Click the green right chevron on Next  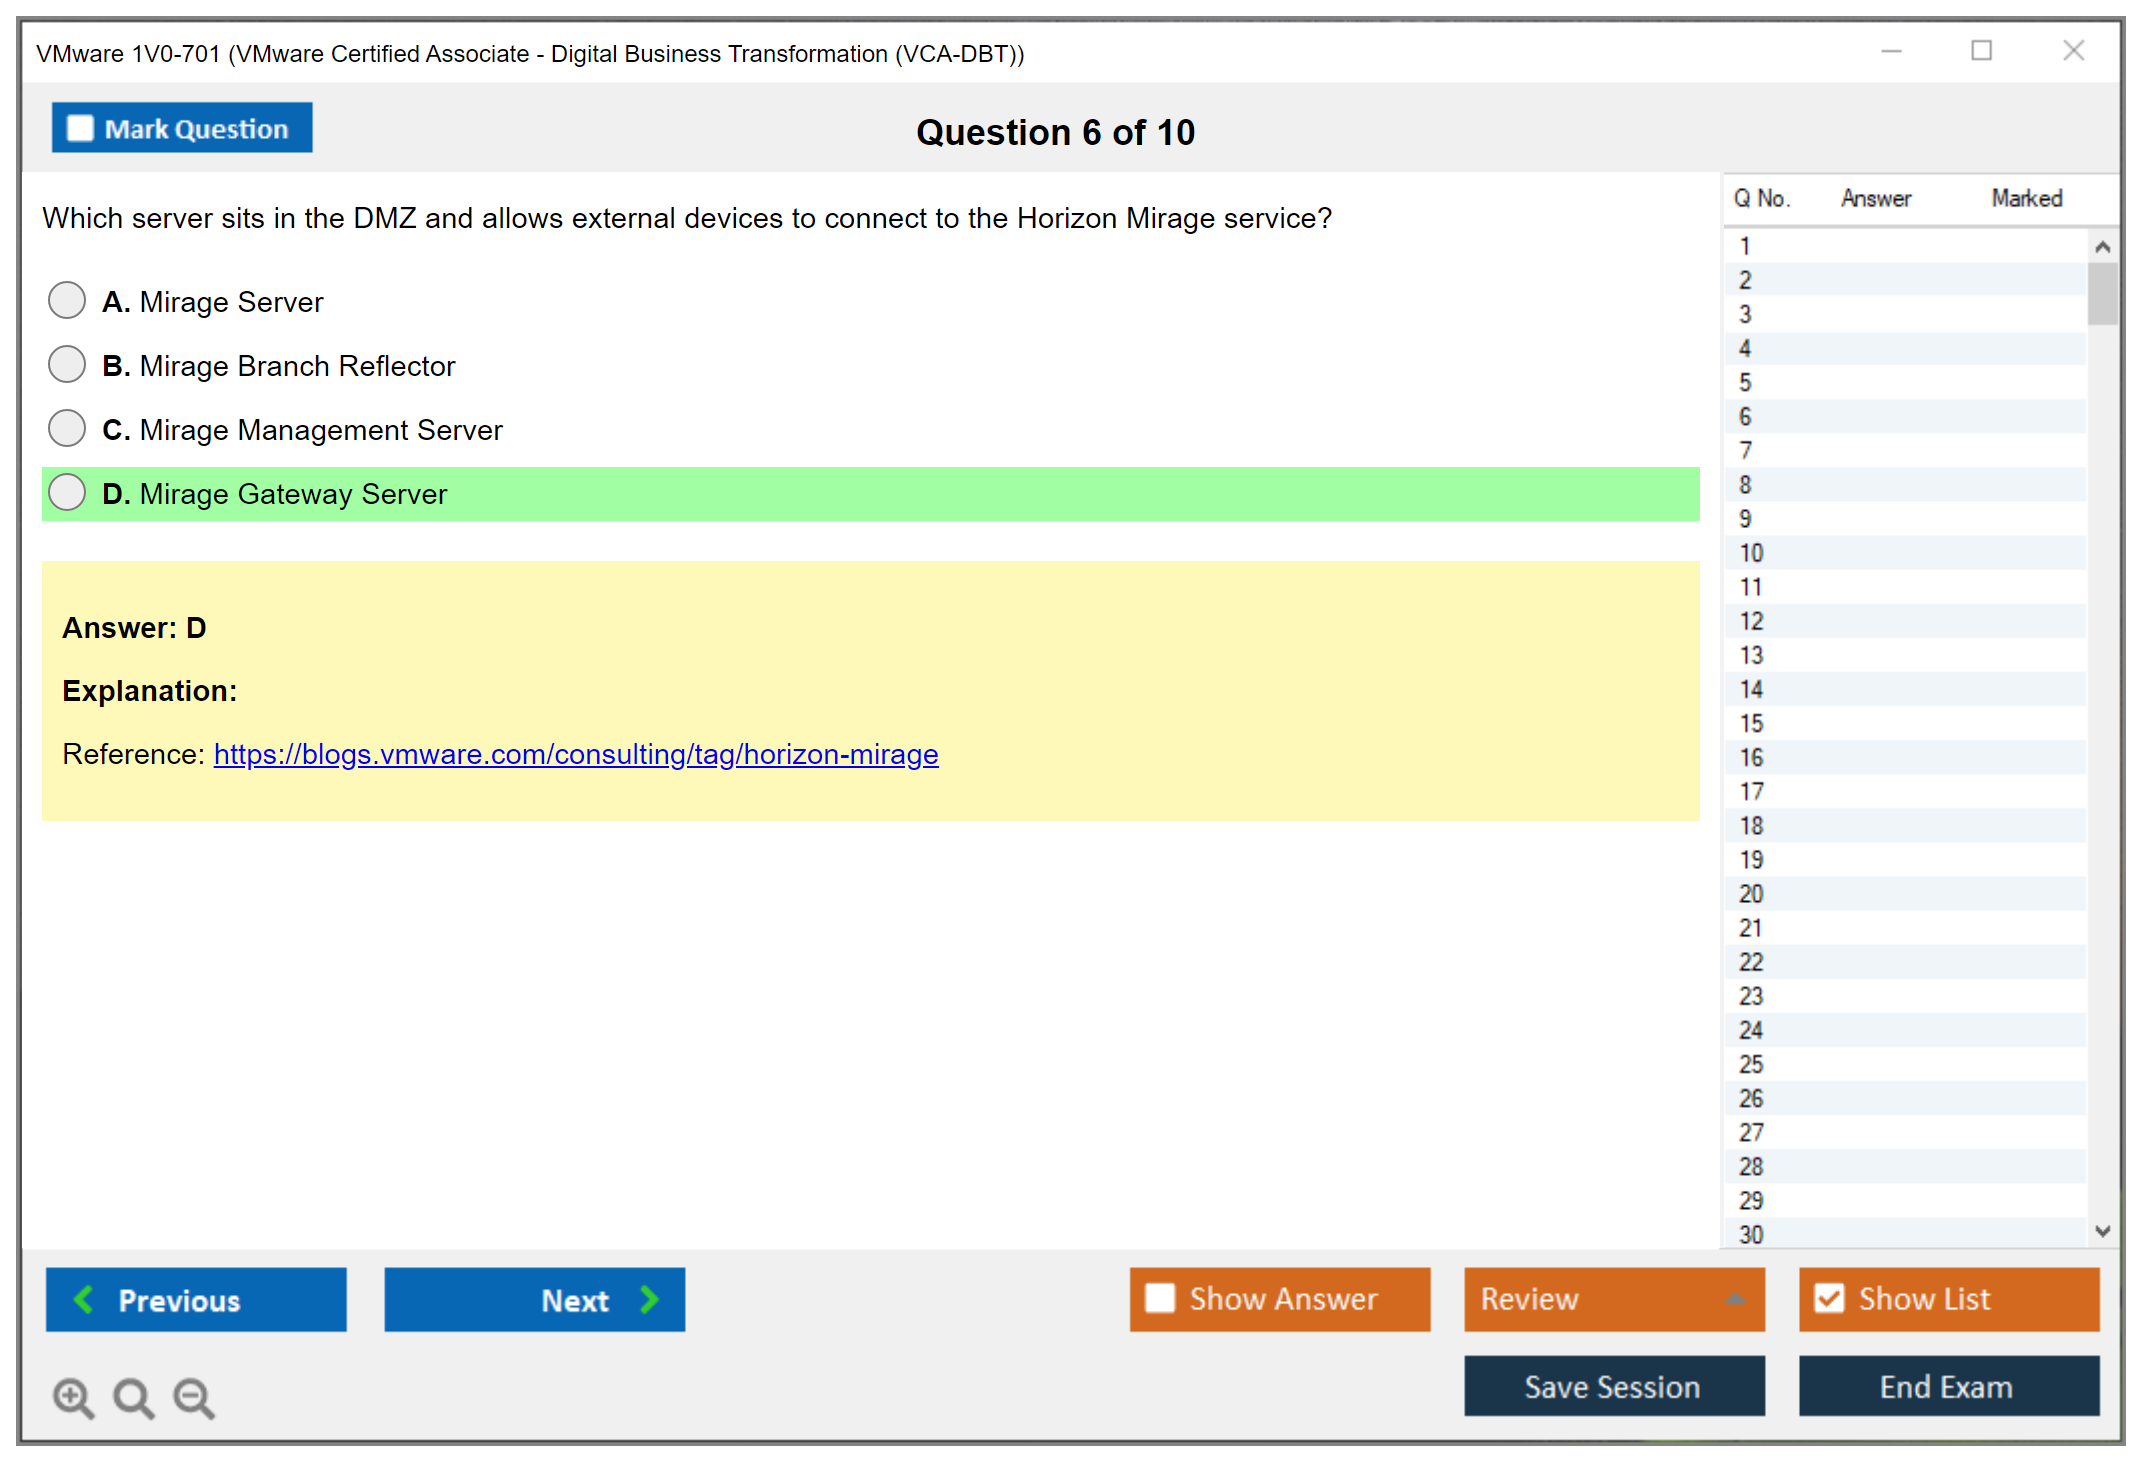point(650,1299)
